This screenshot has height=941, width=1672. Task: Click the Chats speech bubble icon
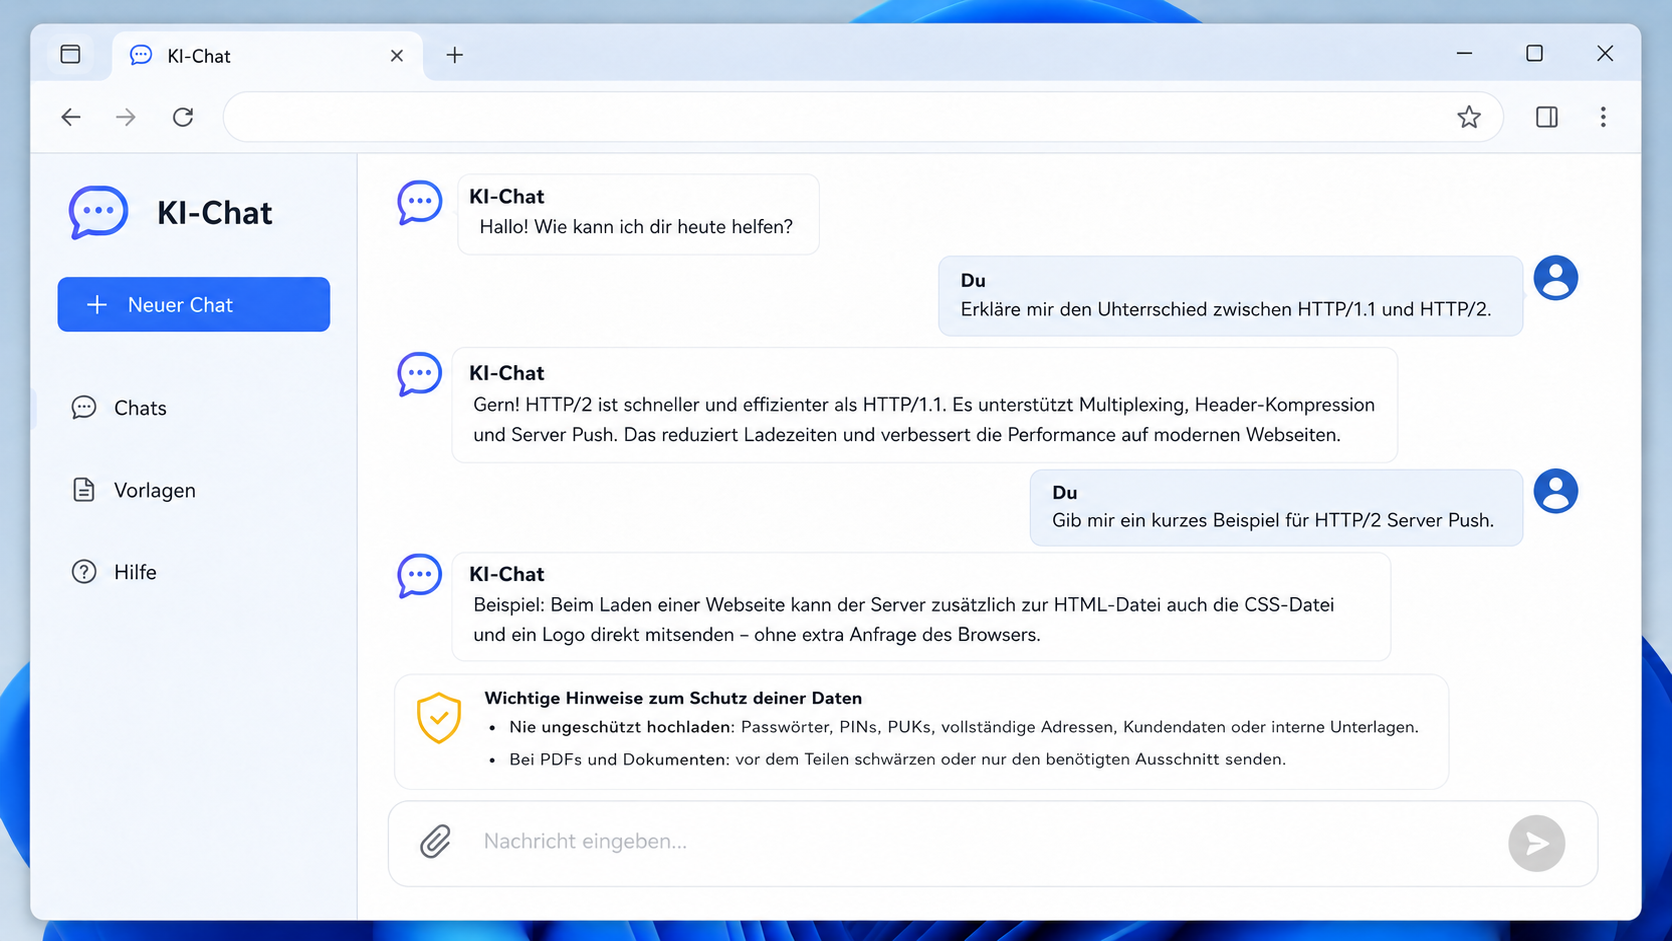point(84,407)
